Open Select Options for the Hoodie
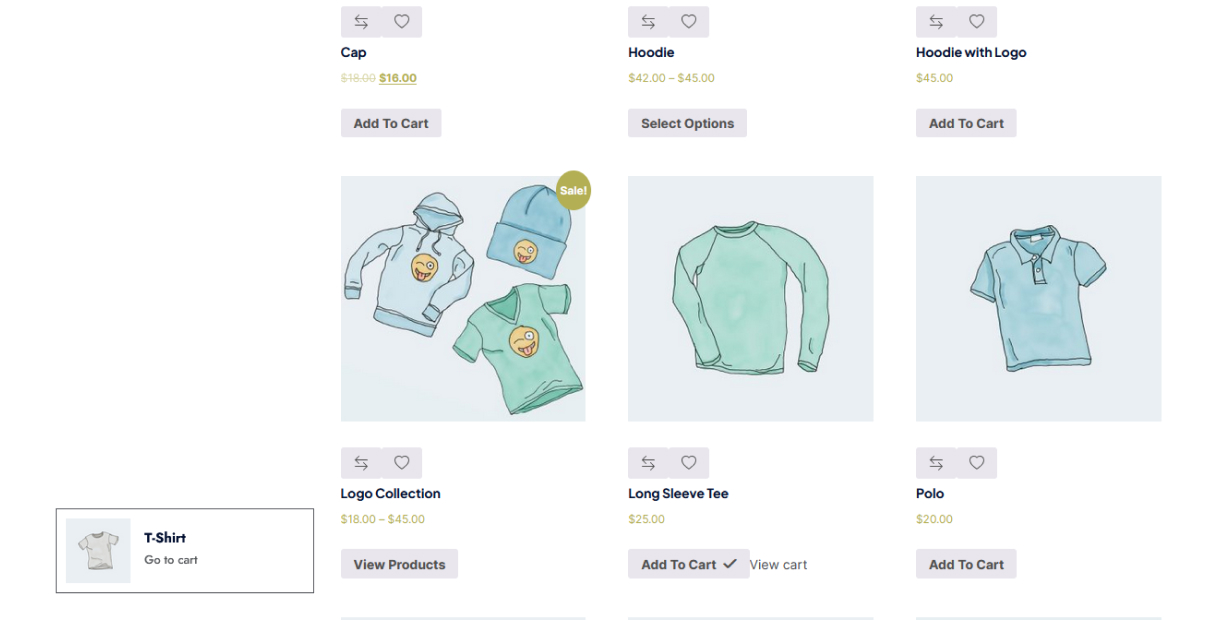The image size is (1220, 620). pos(687,122)
